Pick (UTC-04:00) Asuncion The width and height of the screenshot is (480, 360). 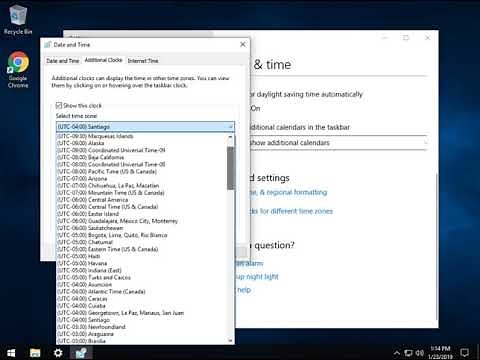142,284
